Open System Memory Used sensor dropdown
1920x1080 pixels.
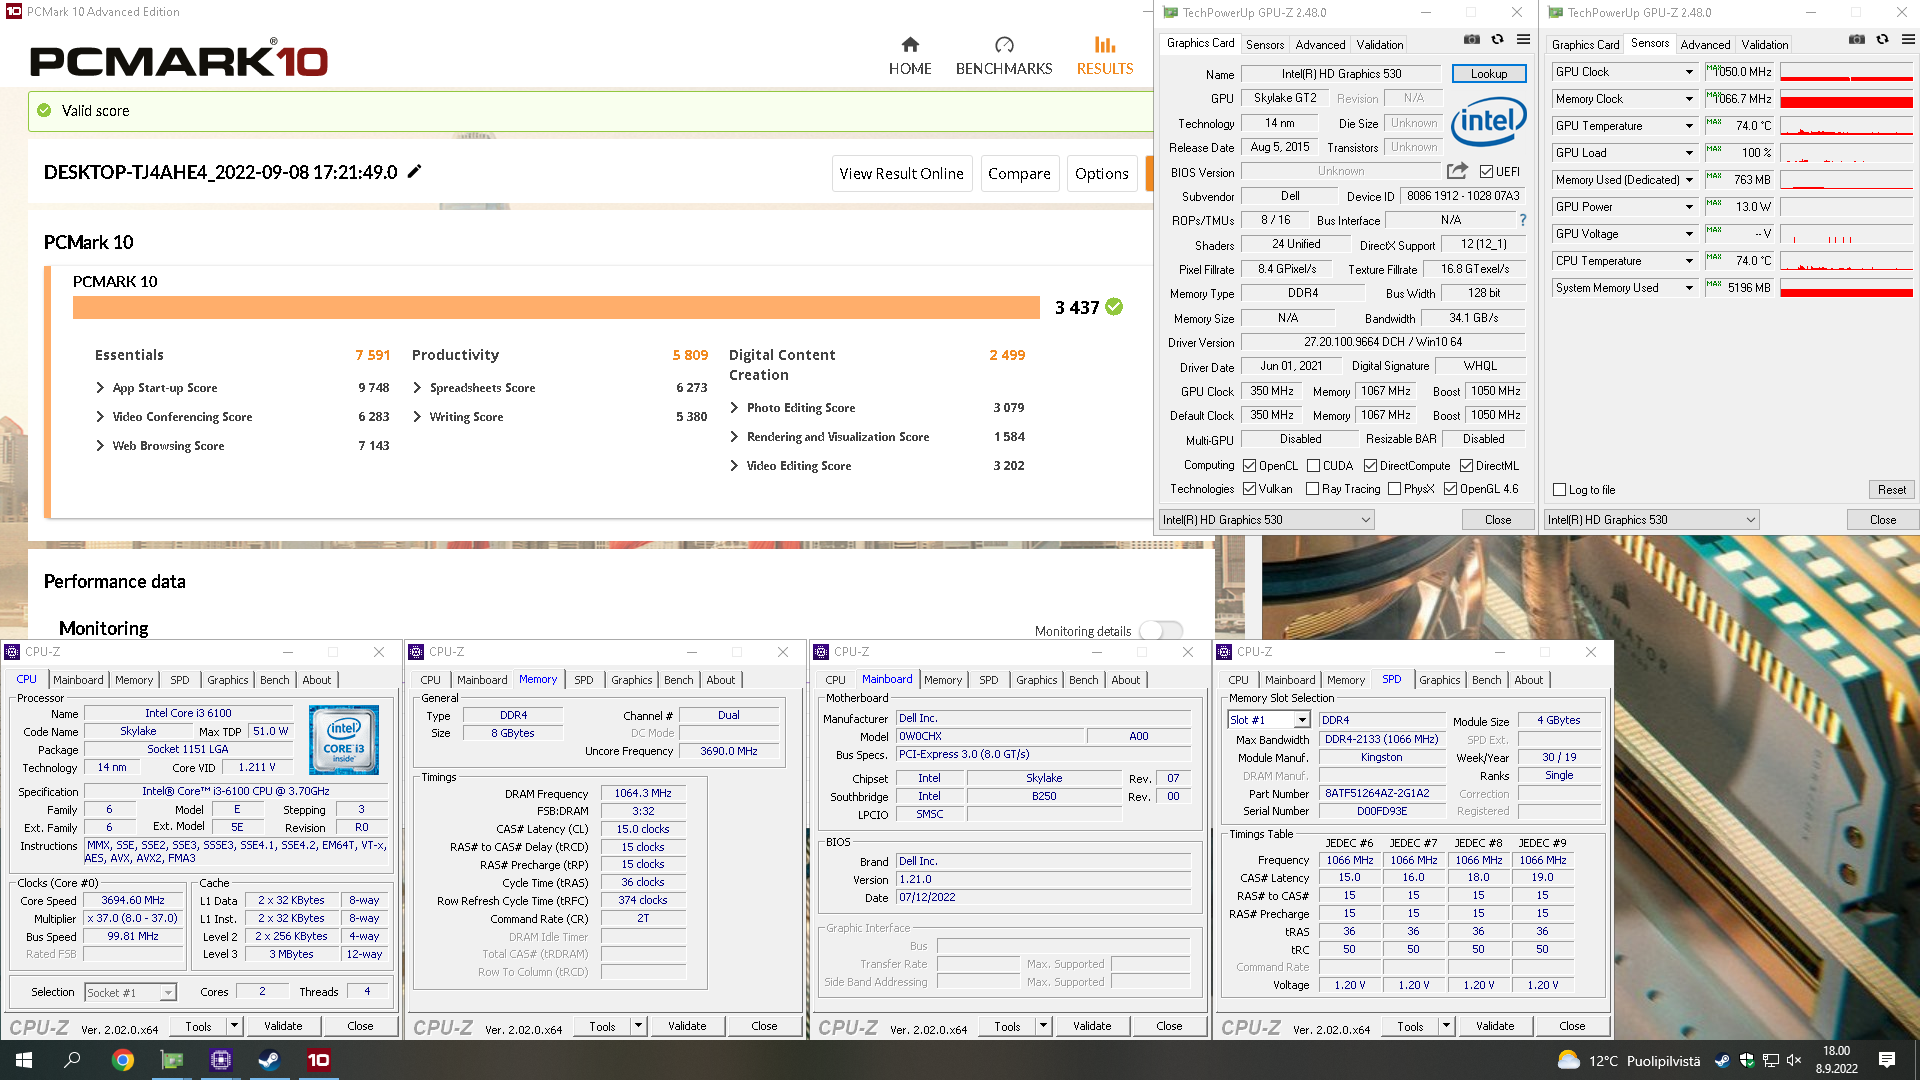(x=1689, y=288)
